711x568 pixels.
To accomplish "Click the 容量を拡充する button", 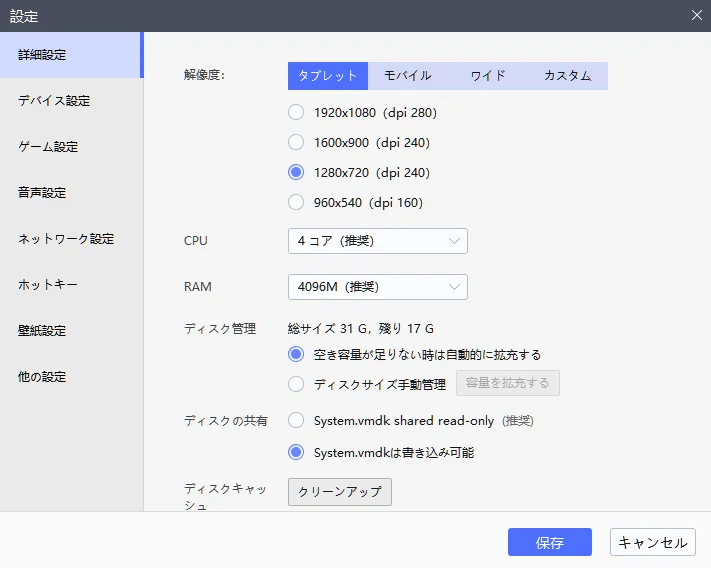I will click(x=507, y=383).
